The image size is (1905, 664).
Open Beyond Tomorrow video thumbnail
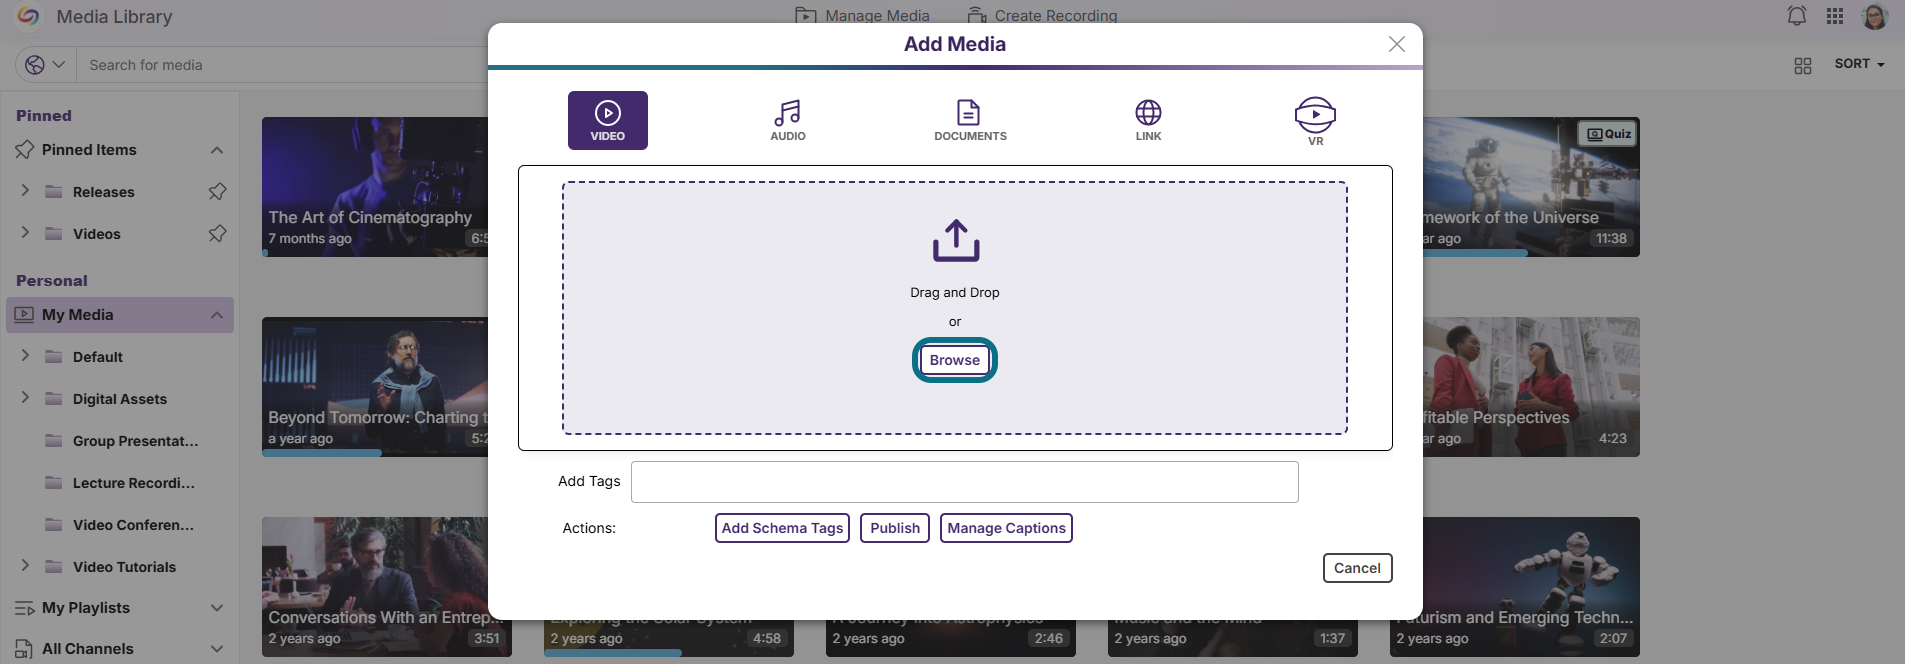[x=375, y=386]
